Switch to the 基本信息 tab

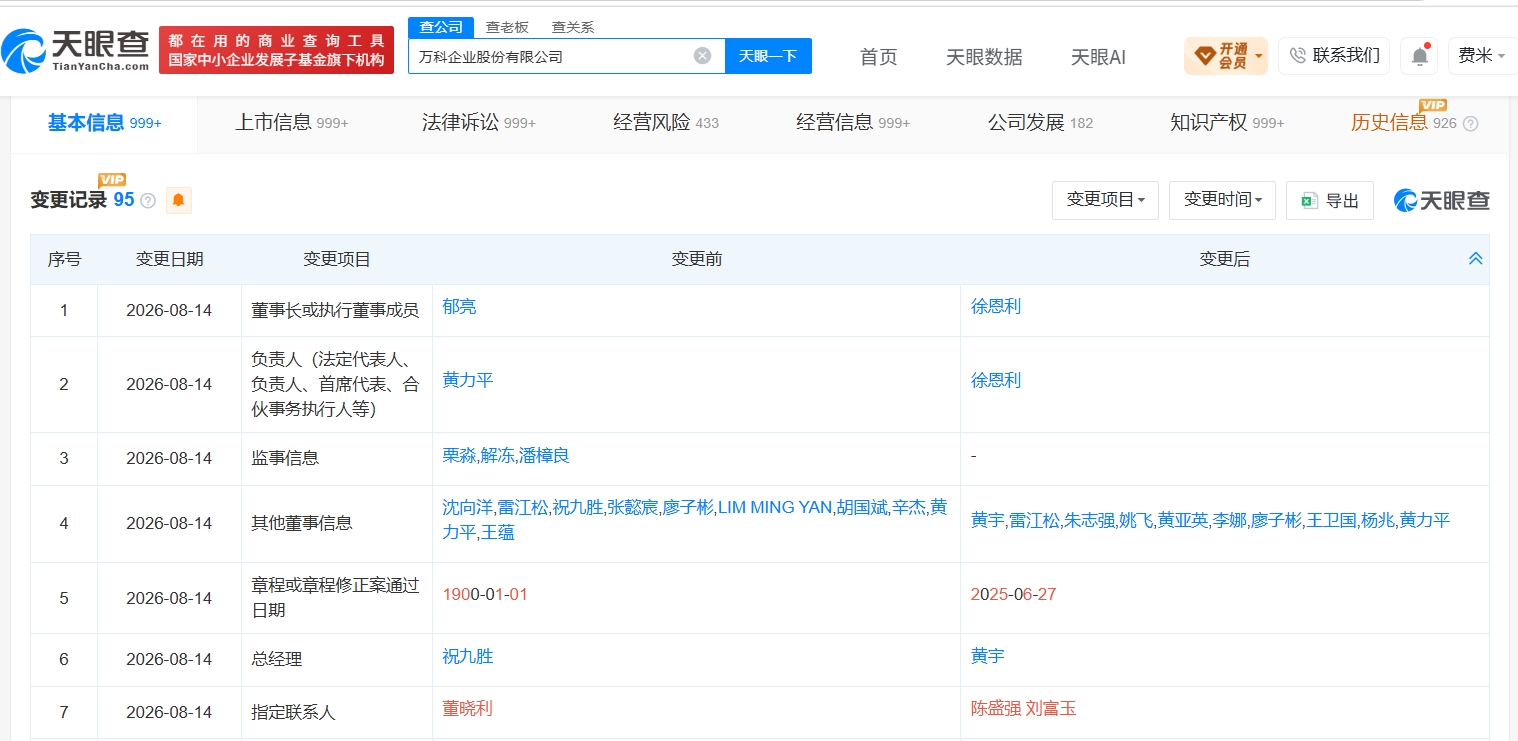[104, 123]
